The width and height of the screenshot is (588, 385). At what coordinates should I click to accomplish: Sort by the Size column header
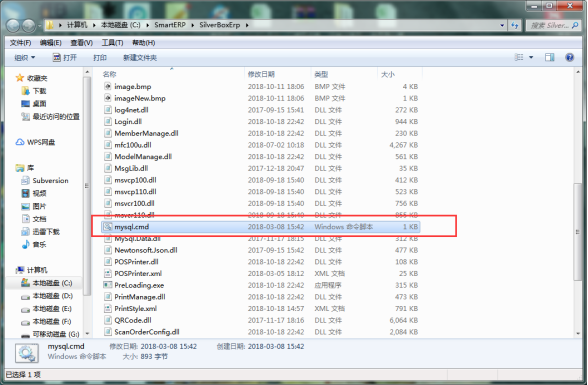(x=388, y=74)
